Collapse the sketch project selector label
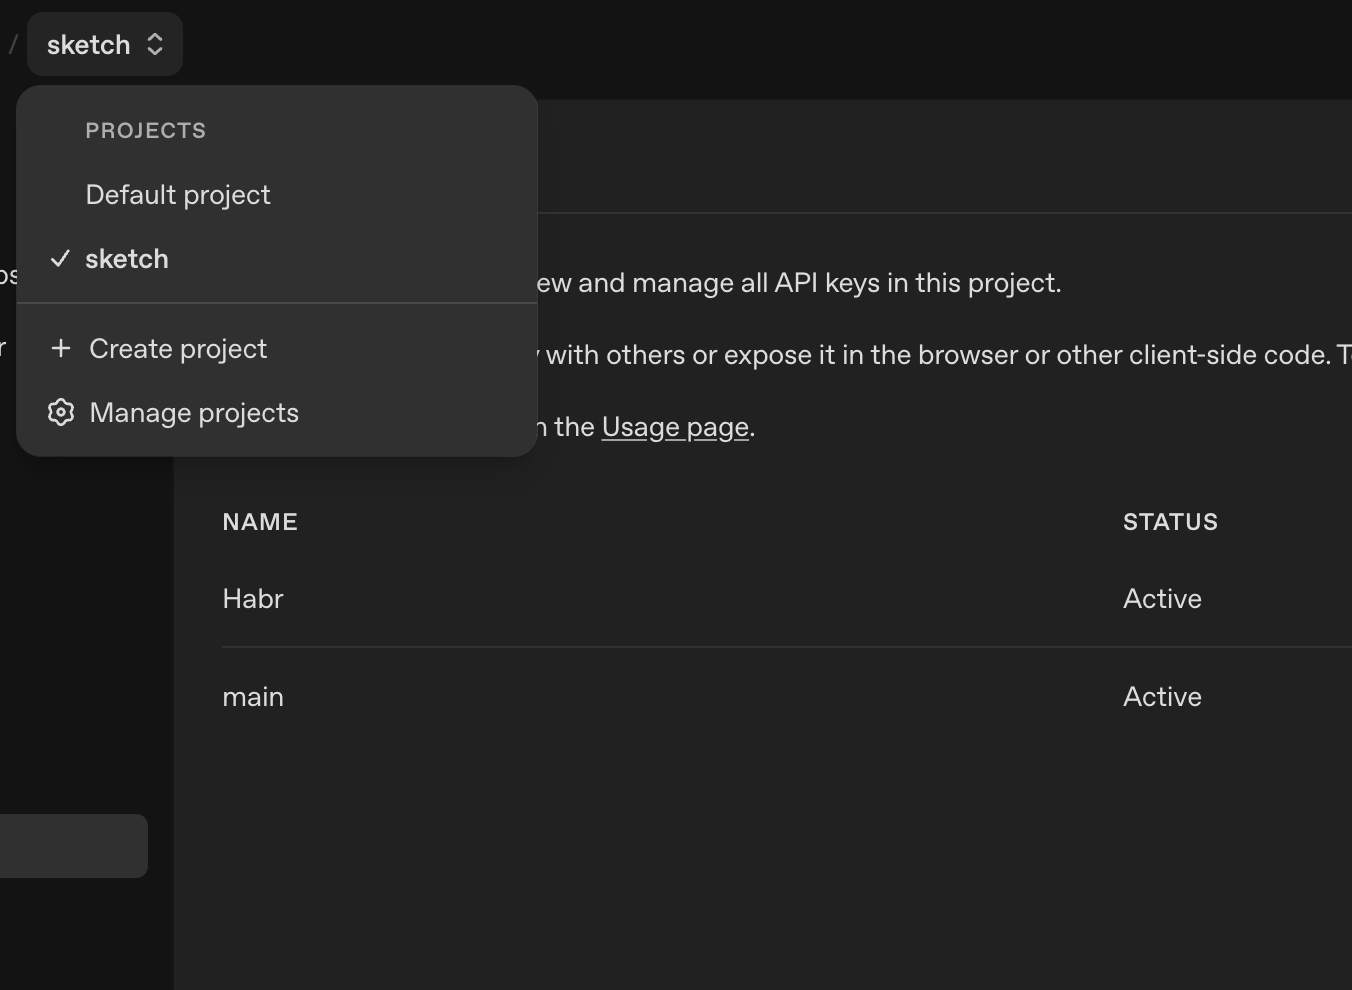This screenshot has width=1352, height=990. pos(88,45)
